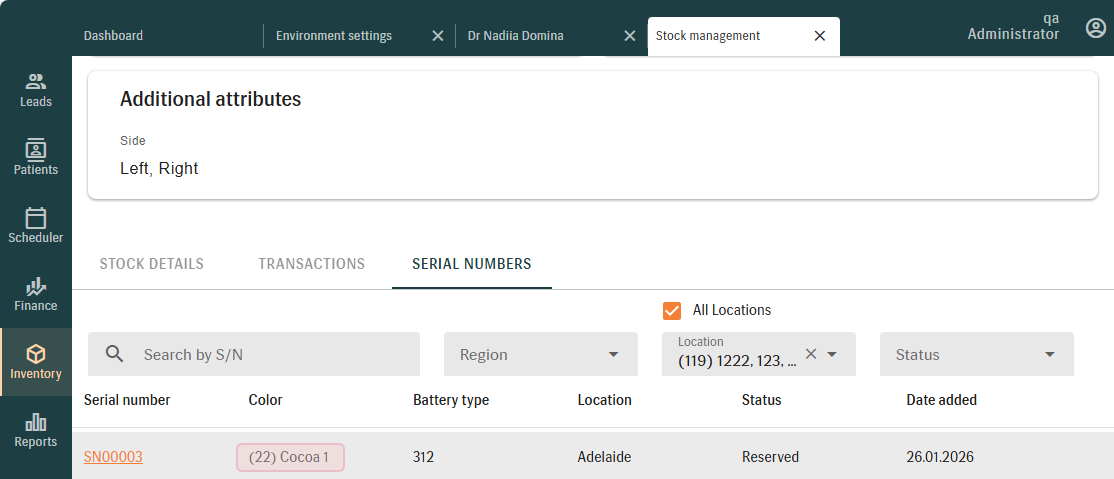Open the Reports bar chart icon
This screenshot has height=479, width=1114.
[36, 422]
